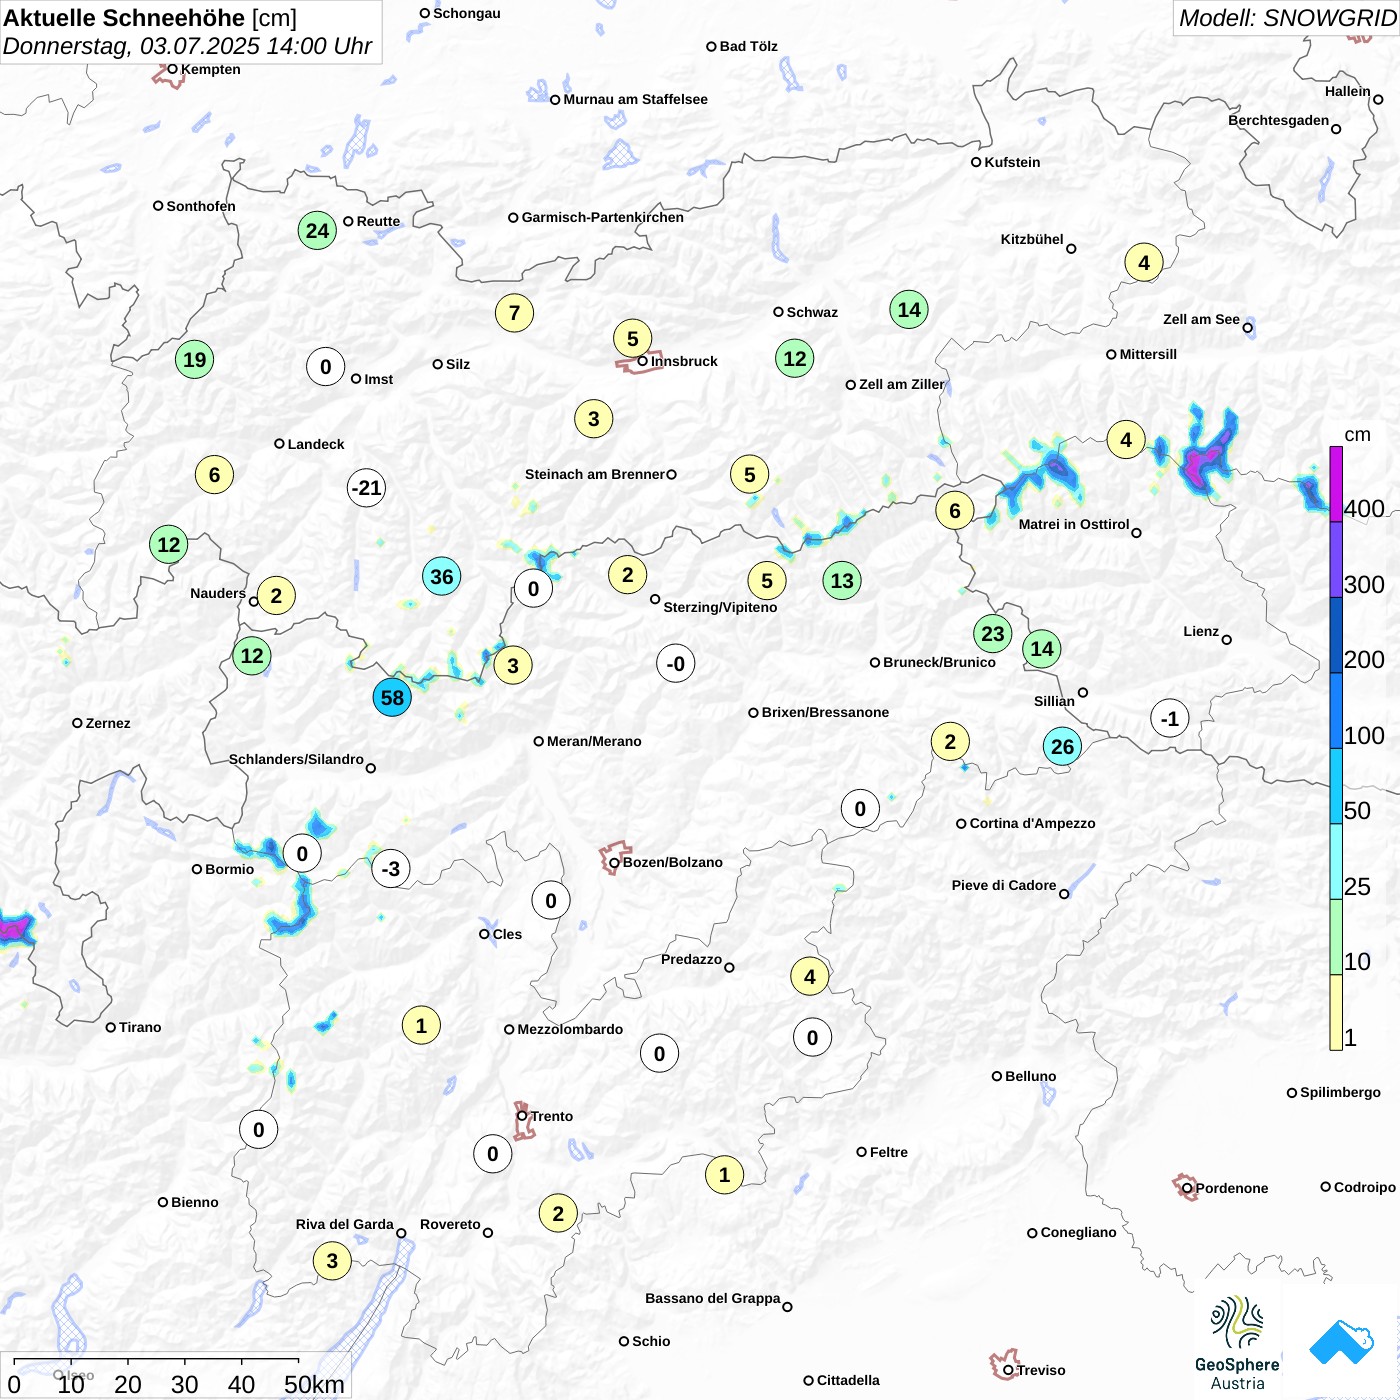Image resolution: width=1400 pixels, height=1400 pixels.
Task: Click the 'Bozen/Bolzano' city label
Action: coord(672,862)
